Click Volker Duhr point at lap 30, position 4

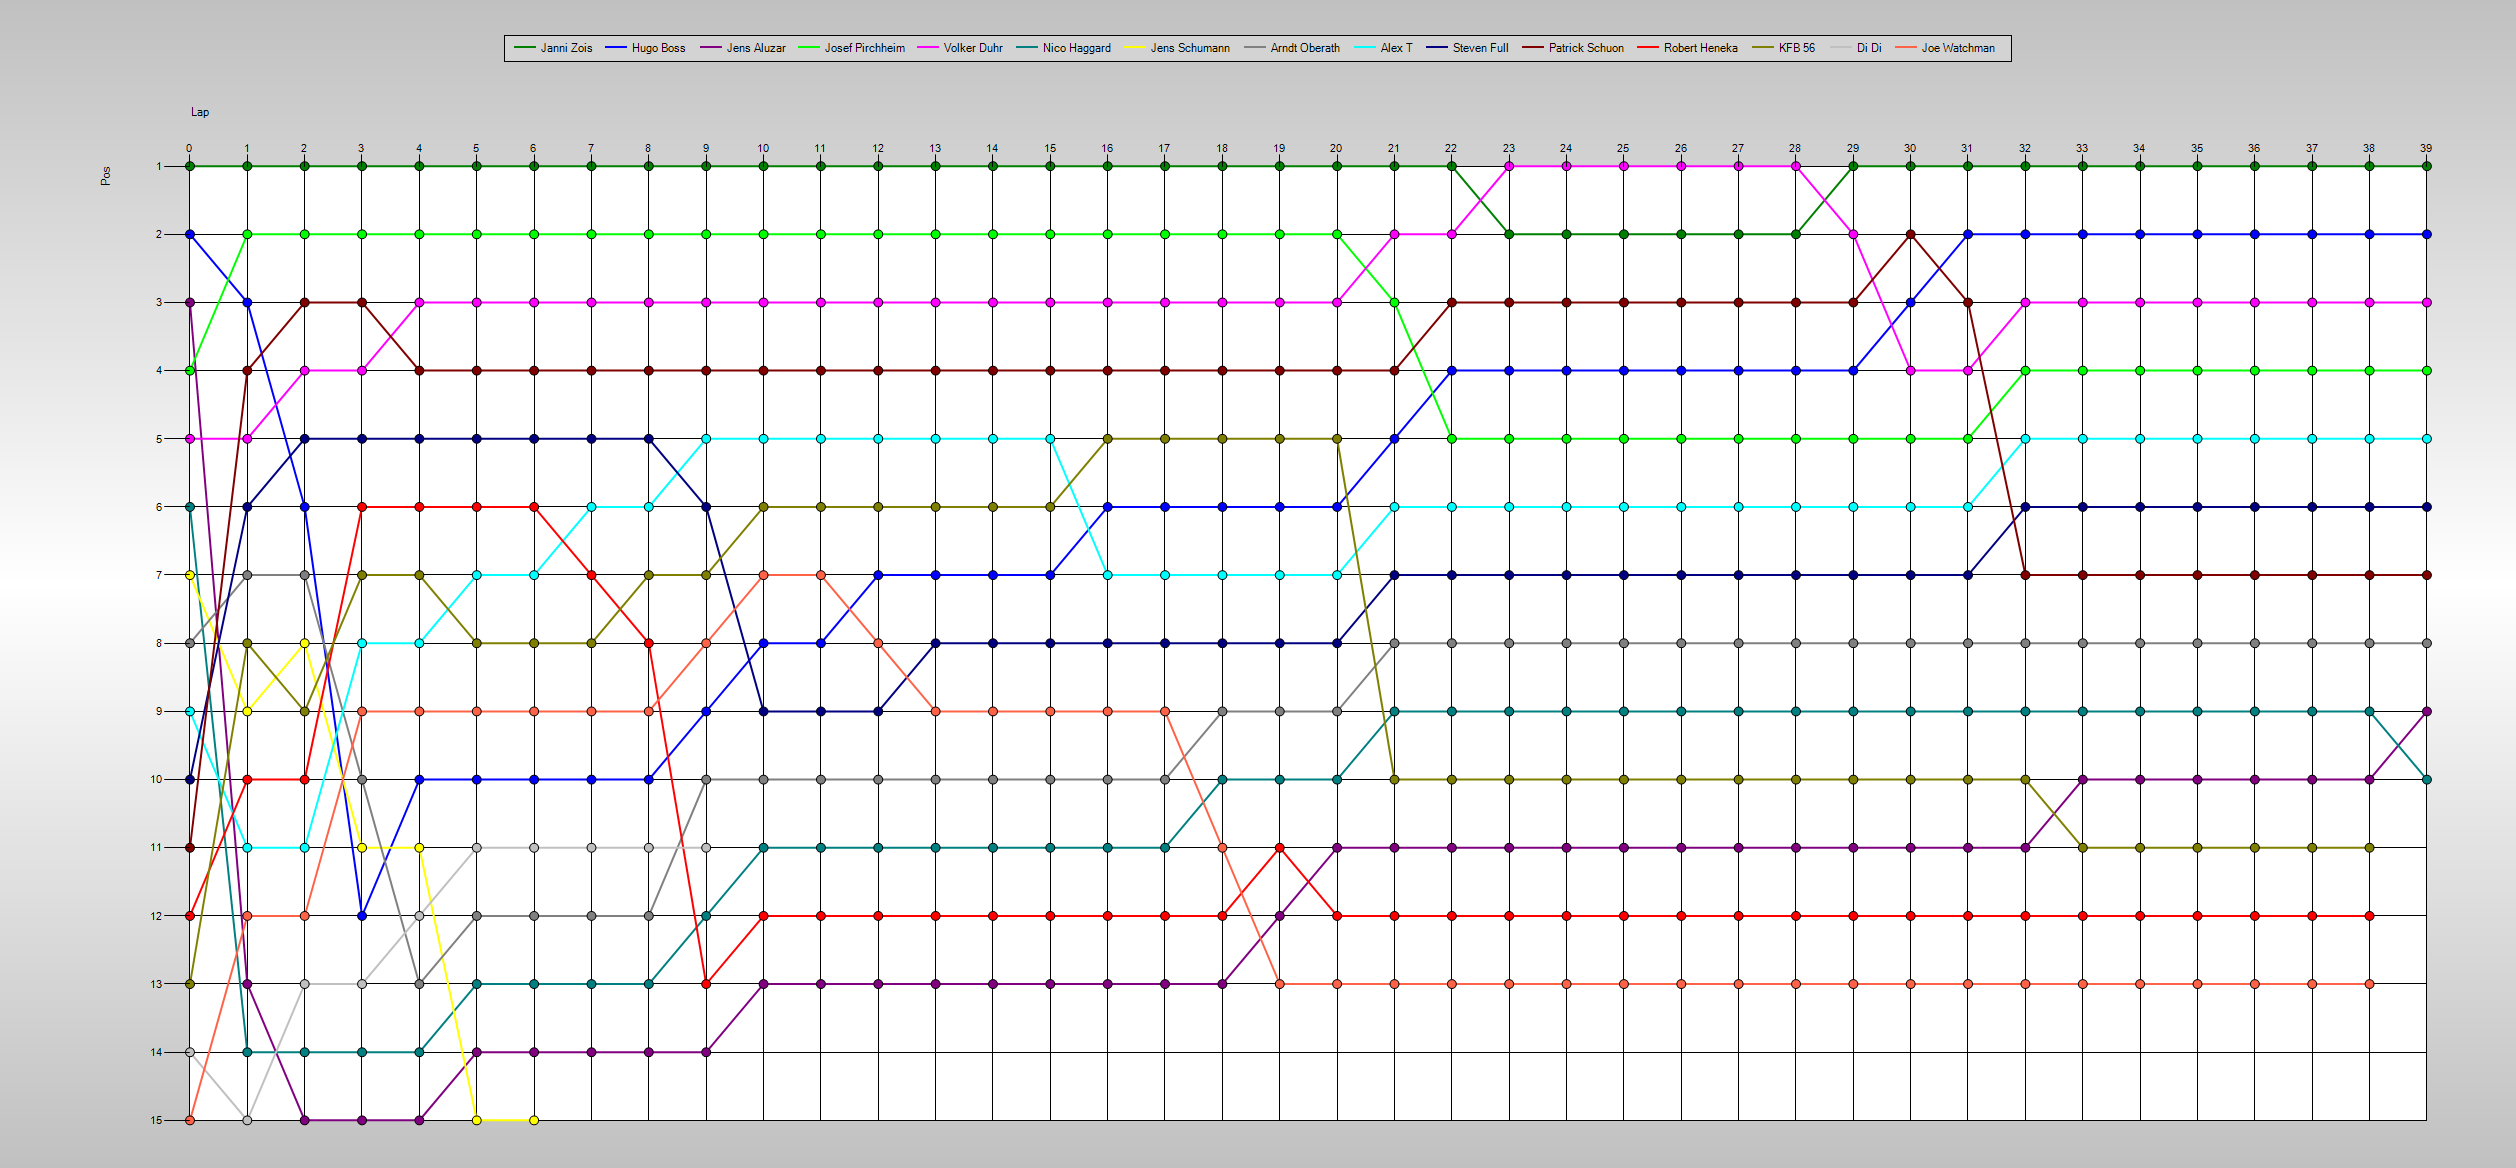coord(1911,371)
